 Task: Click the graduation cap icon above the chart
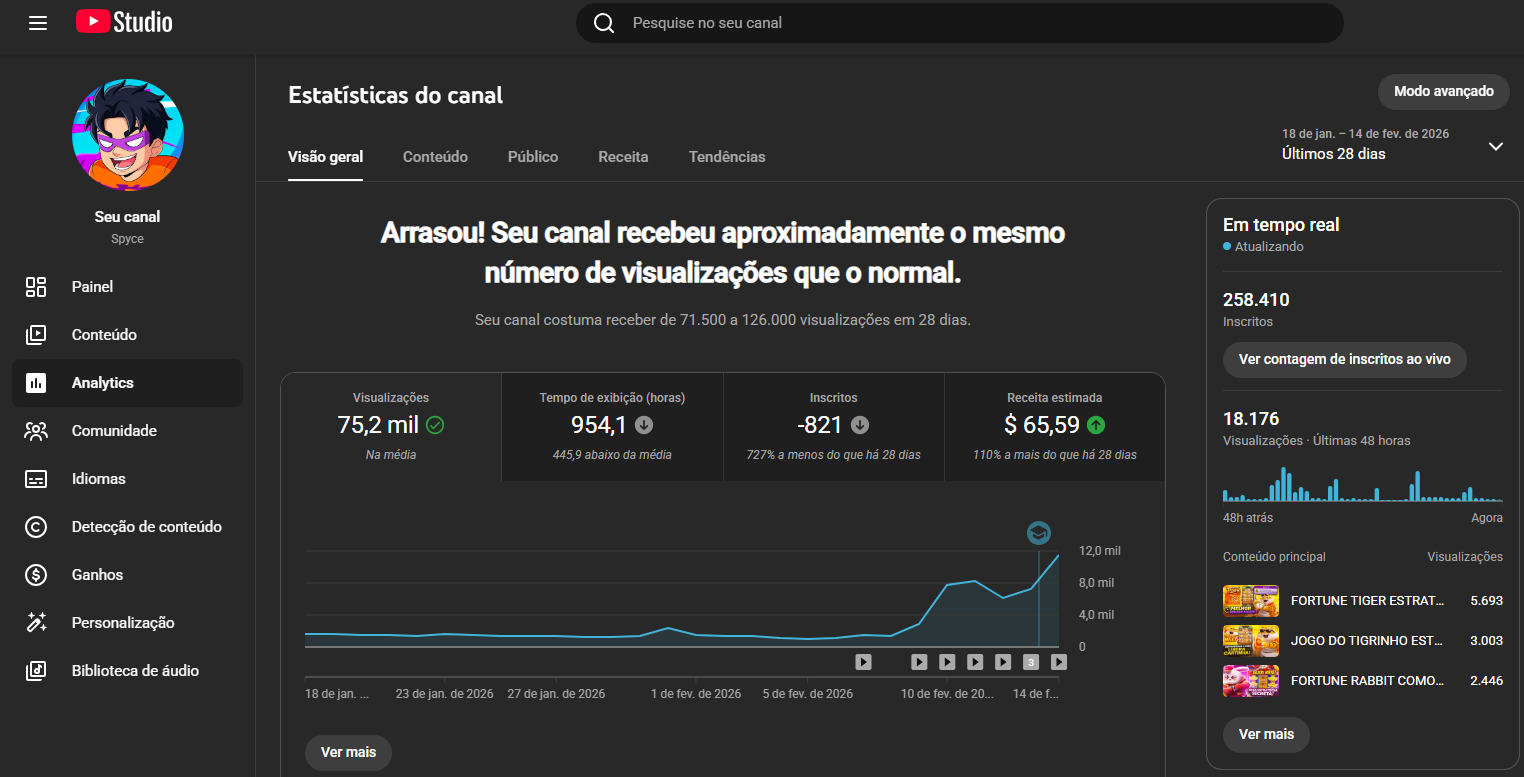tap(1039, 533)
